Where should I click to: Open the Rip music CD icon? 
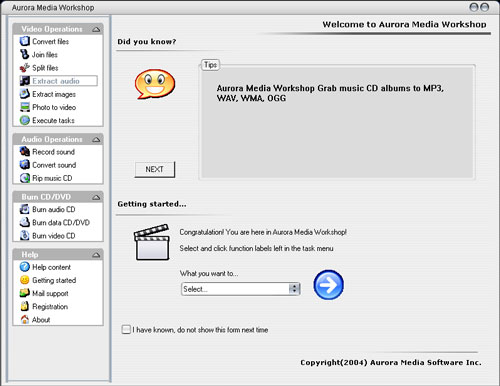pos(25,178)
